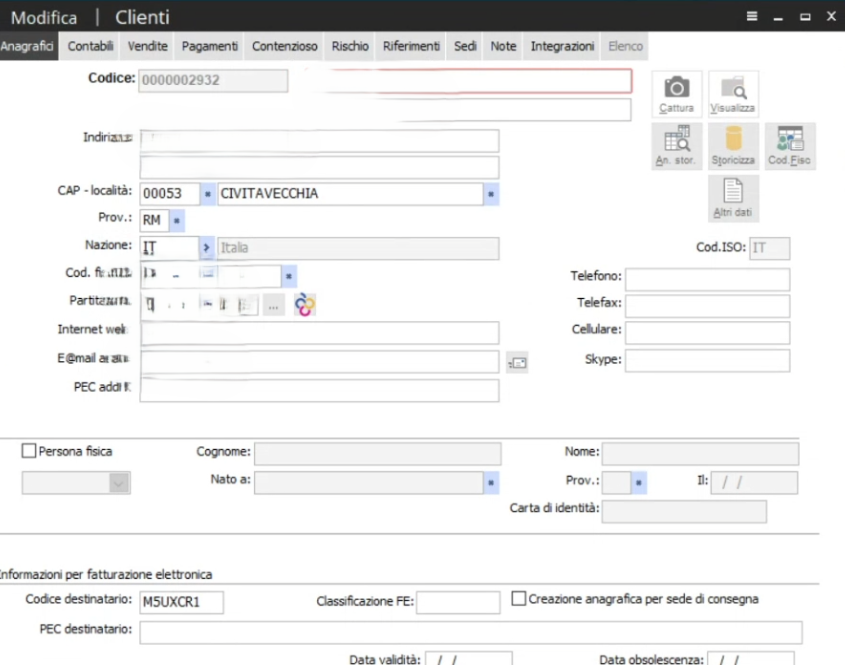
Task: Click lookup button next to Nato a field
Action: (x=491, y=483)
